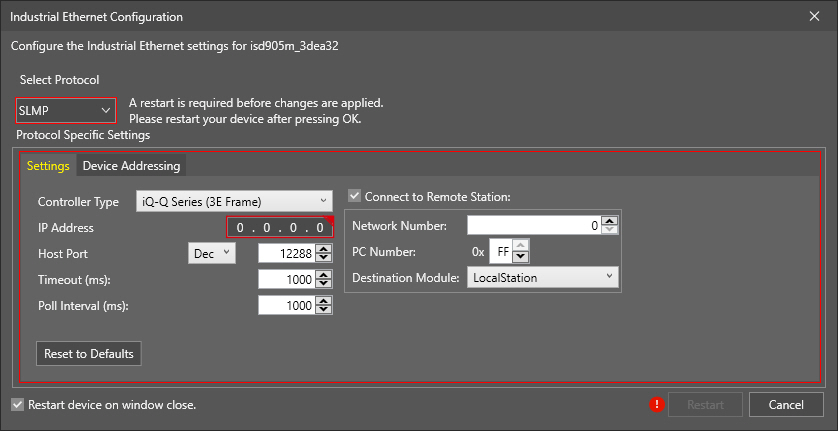Increase Host Port with up arrow
838x431 pixels.
[x=323, y=250]
